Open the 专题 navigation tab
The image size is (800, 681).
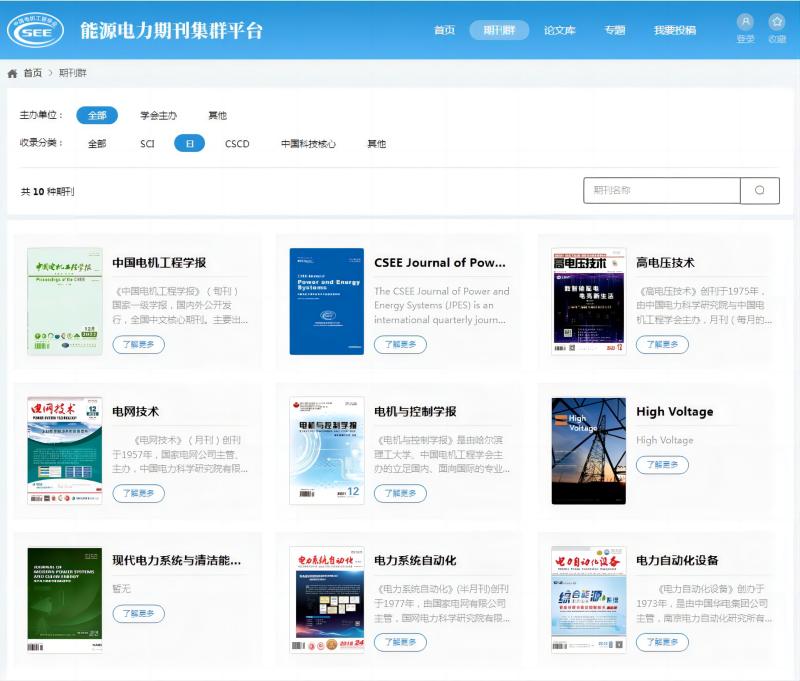[614, 30]
